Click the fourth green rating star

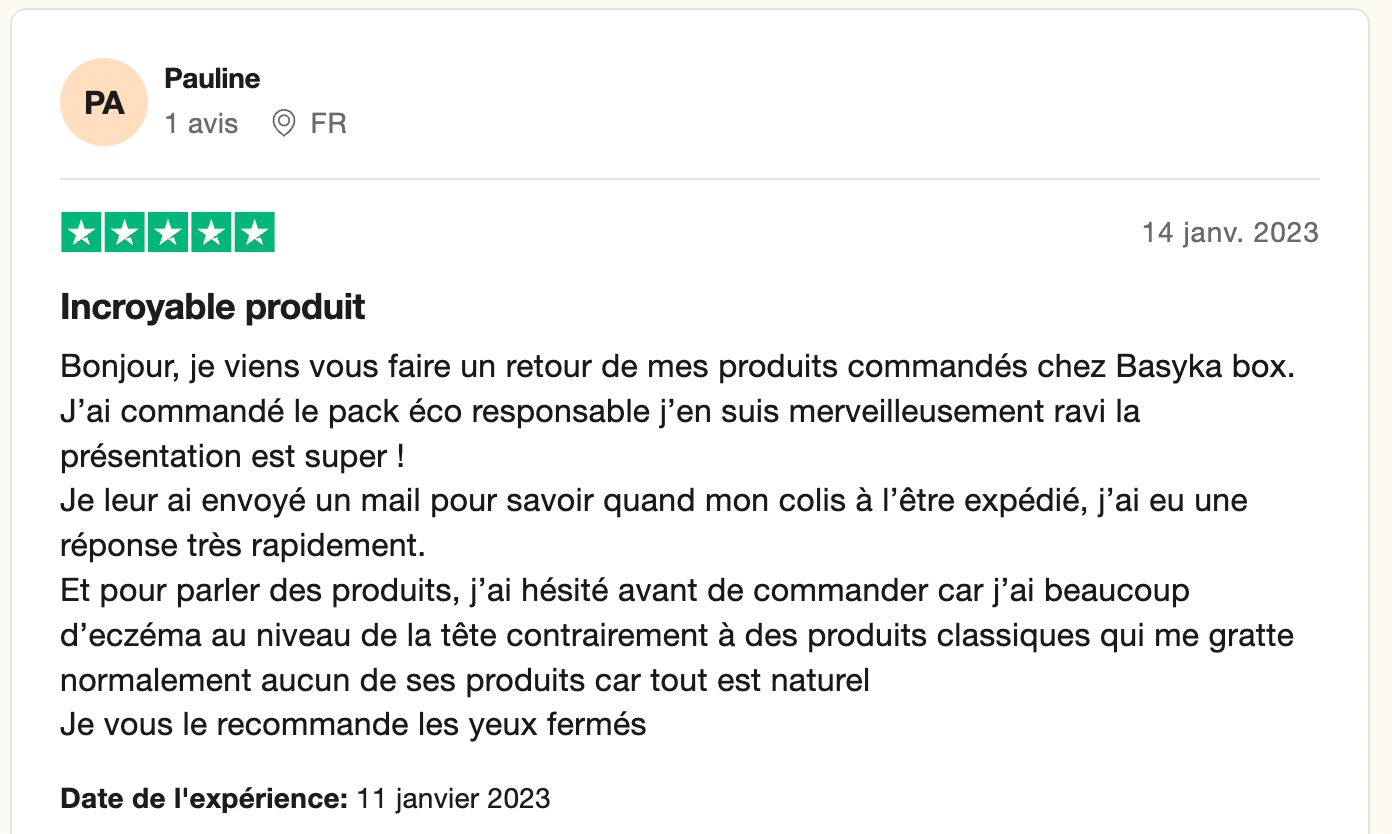click(211, 233)
